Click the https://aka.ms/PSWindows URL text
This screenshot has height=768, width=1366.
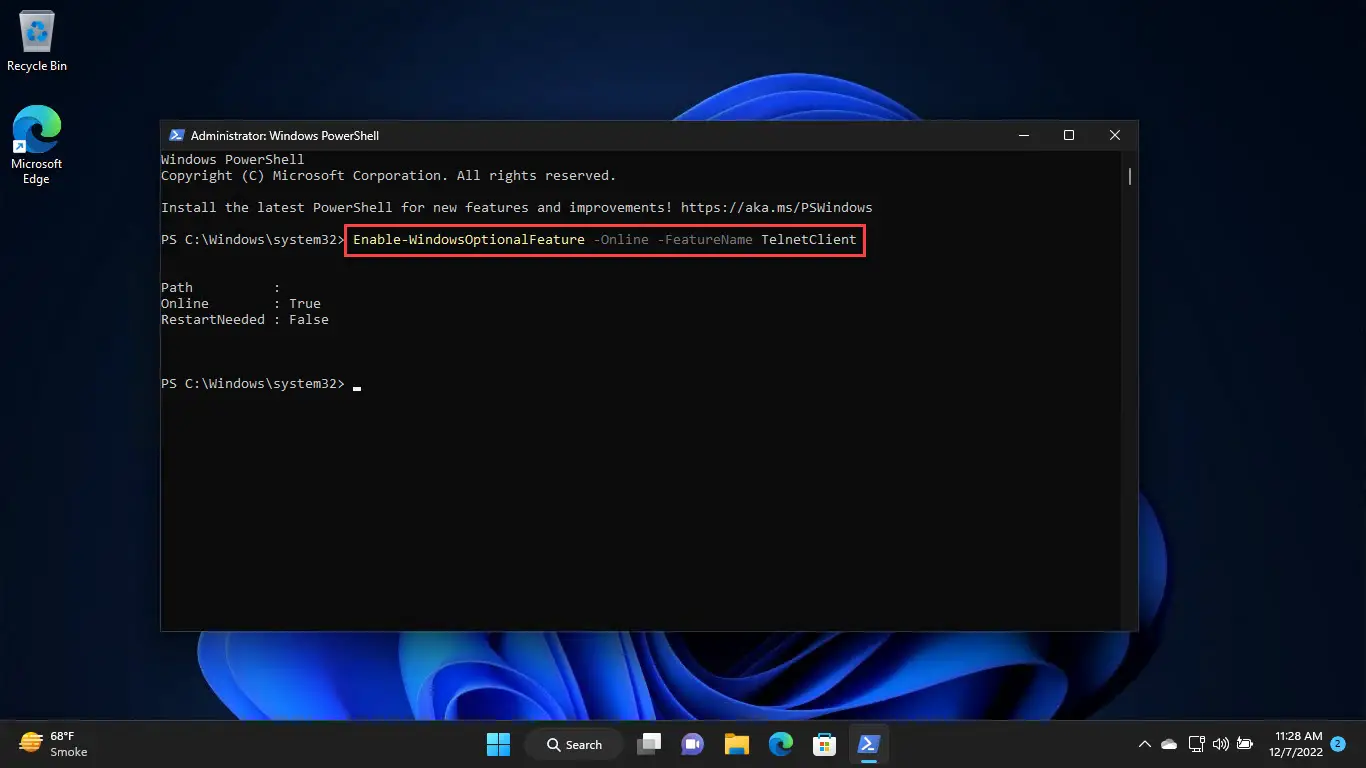click(777, 208)
